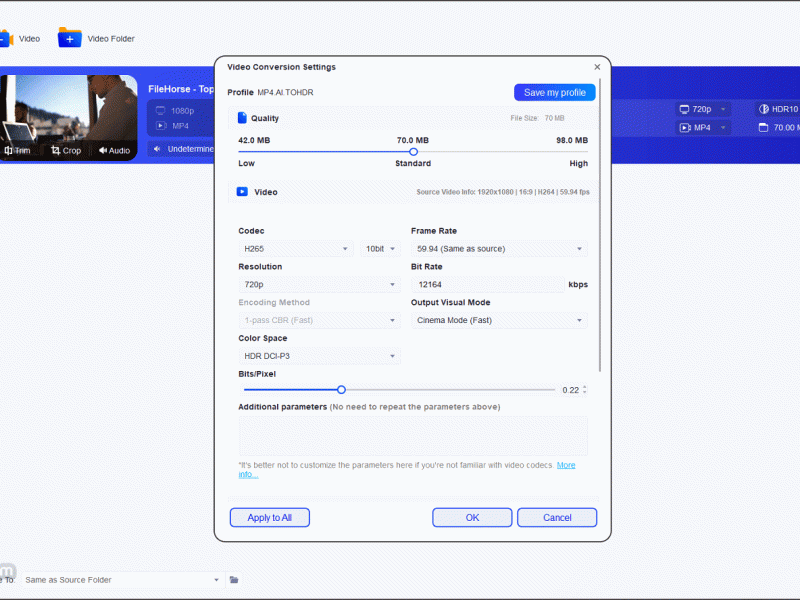
Task: Click the Standard quality label
Action: 413,163
